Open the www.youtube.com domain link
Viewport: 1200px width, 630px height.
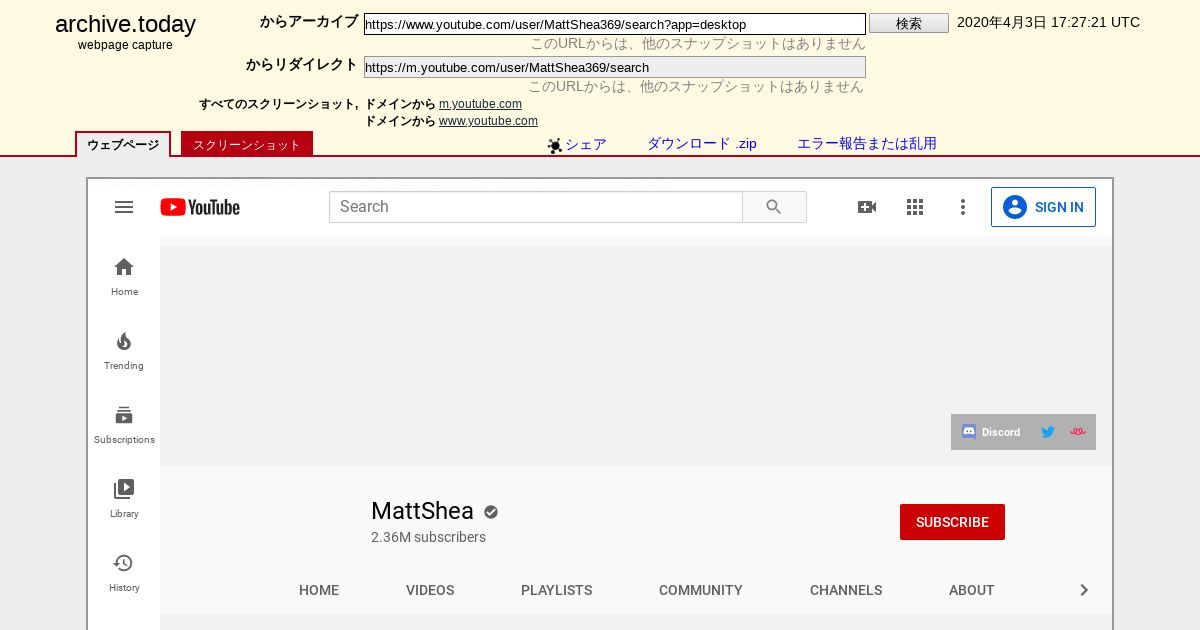[488, 121]
